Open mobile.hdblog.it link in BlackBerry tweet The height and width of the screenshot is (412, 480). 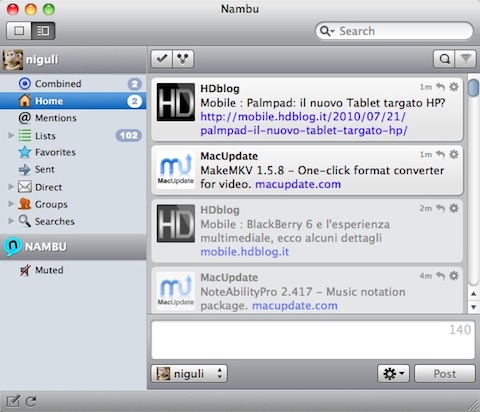(245, 251)
